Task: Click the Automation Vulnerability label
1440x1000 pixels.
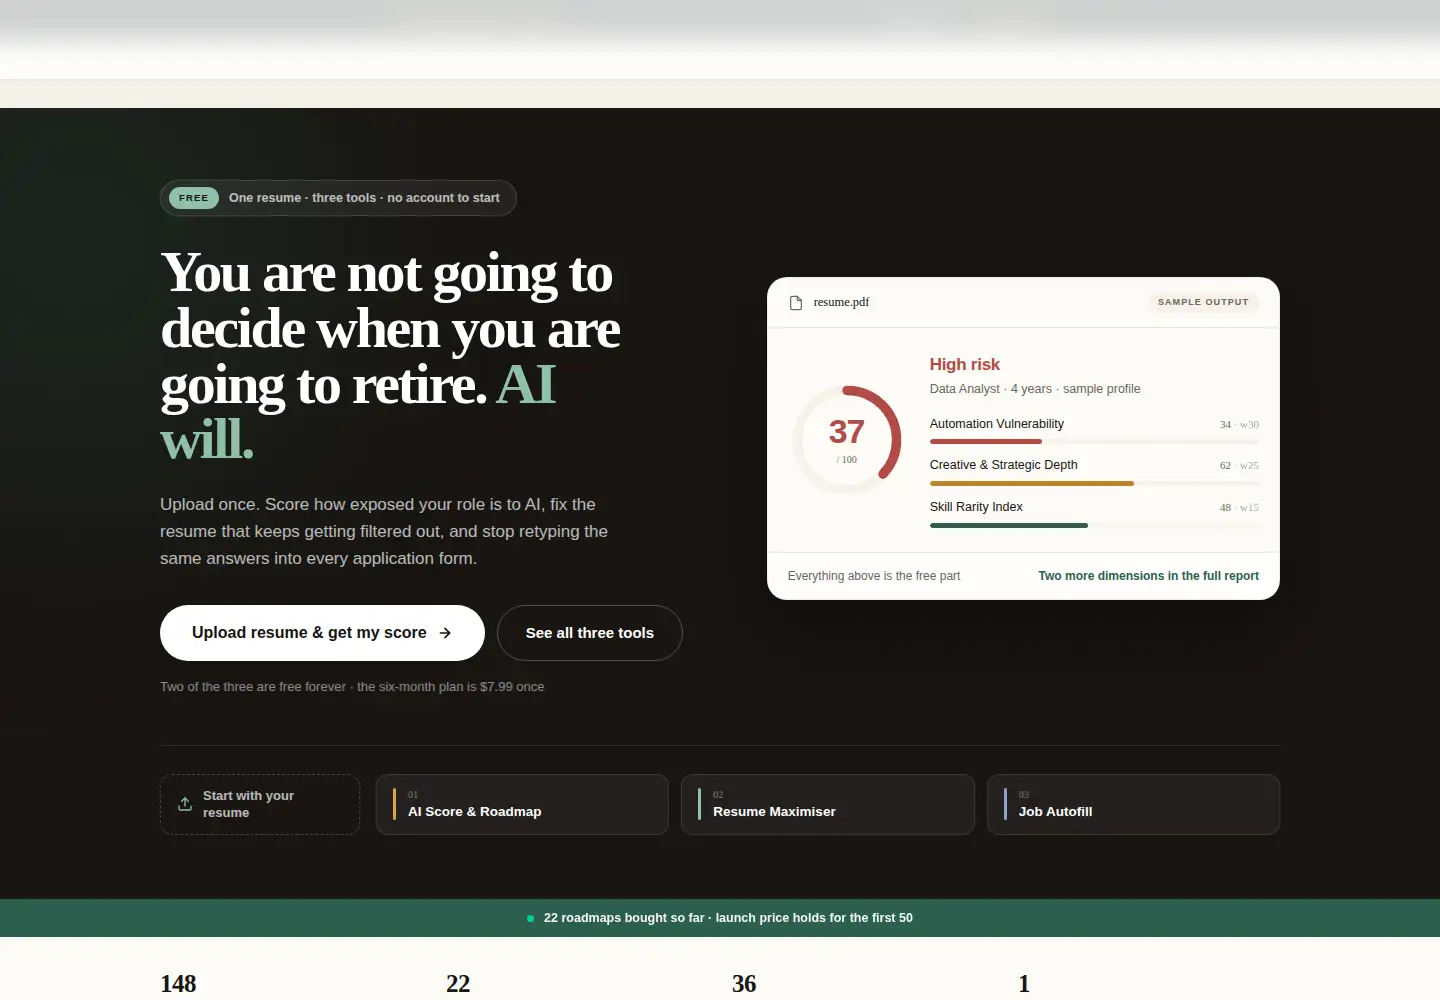Action: tap(997, 424)
